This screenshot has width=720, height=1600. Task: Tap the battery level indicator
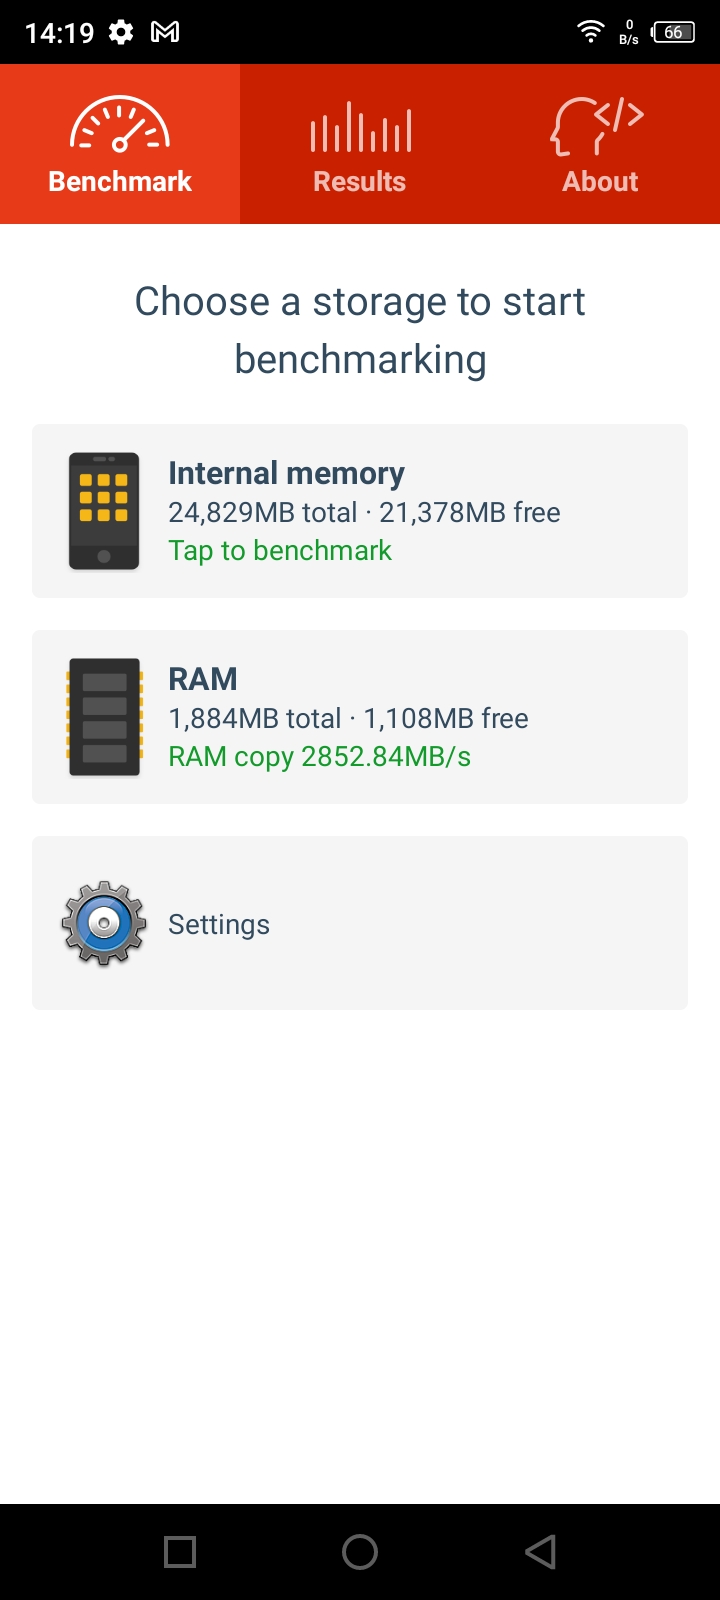(x=673, y=32)
